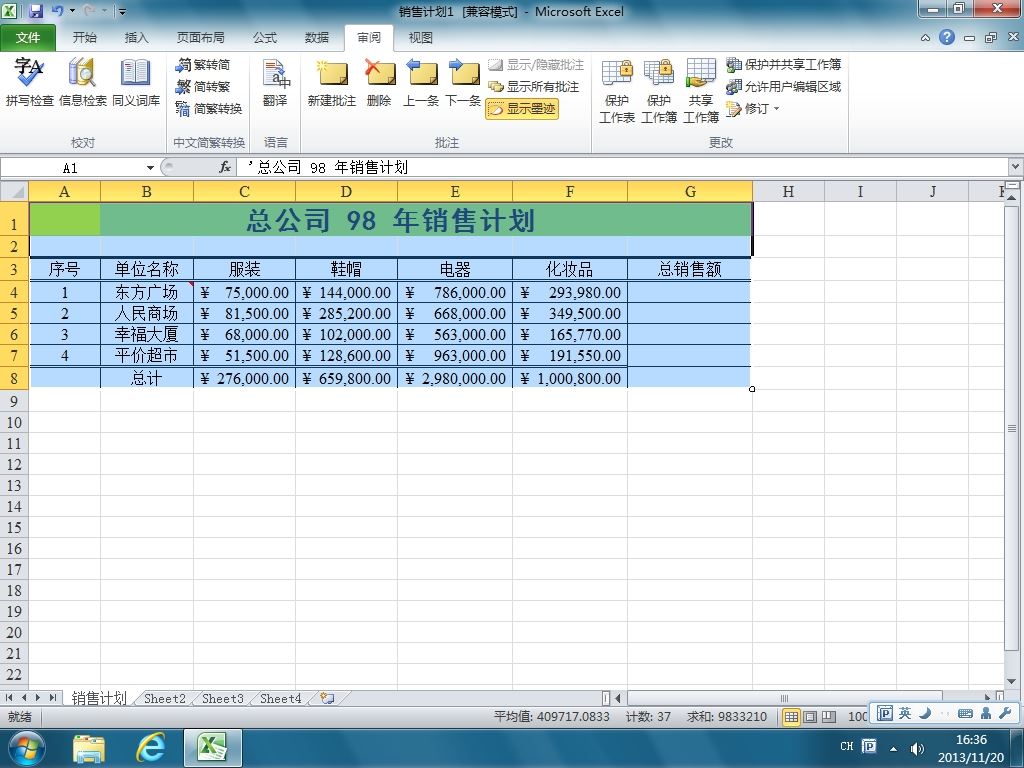Open the 简繁转换 dialog
This screenshot has width=1024, height=768.
click(x=209, y=108)
